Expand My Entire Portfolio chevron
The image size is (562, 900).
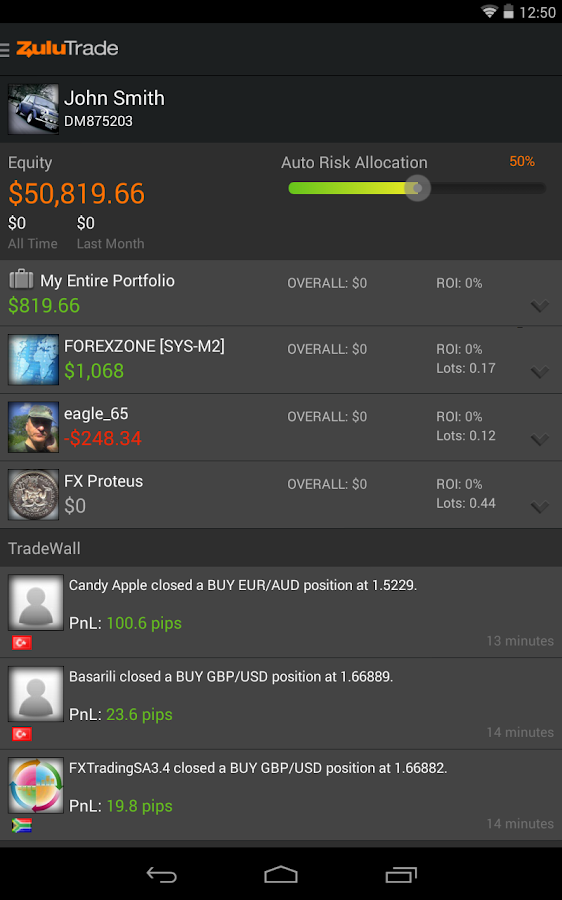click(540, 306)
